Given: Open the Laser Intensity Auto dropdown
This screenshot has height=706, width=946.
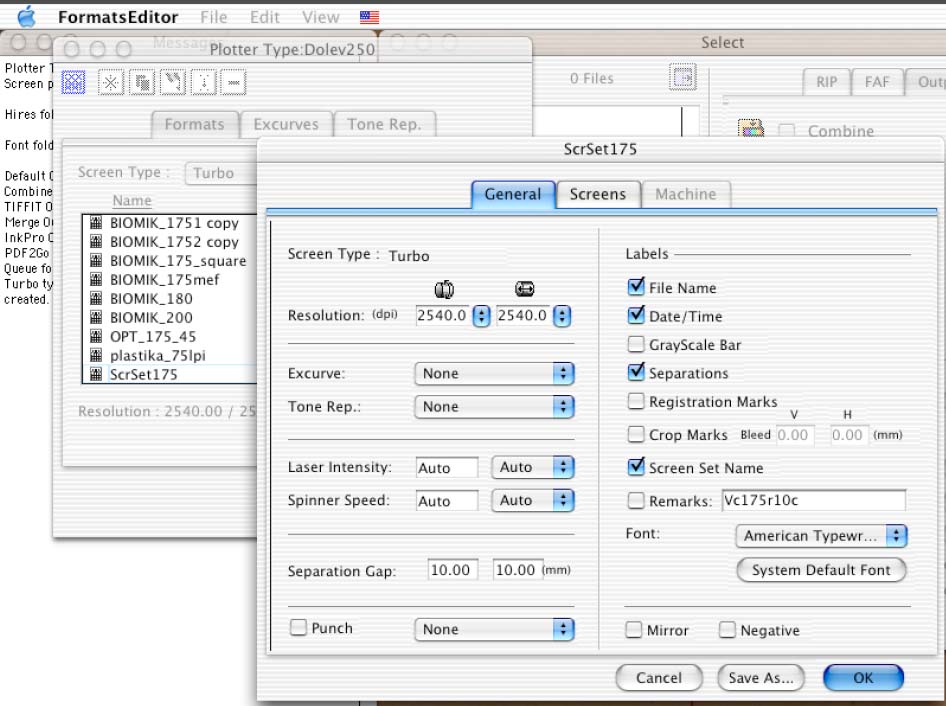Looking at the screenshot, I should tap(533, 467).
